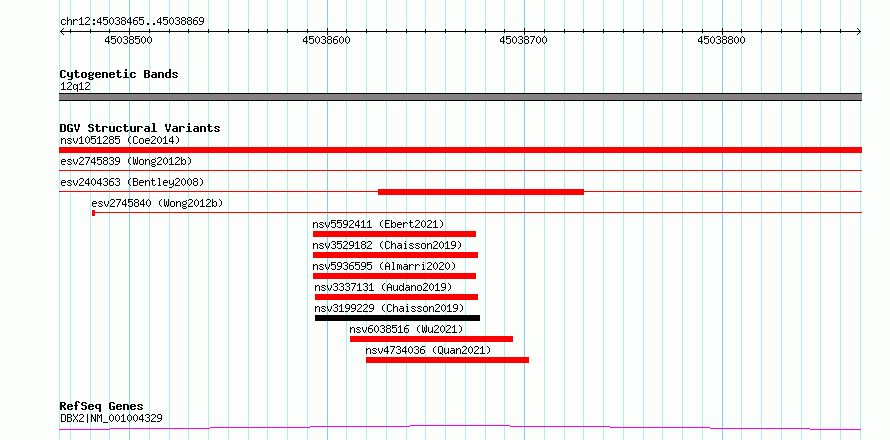The width and height of the screenshot is (890, 440).
Task: Open variant label nsv3529182 (Chaisson2019)
Action: [x=387, y=245]
